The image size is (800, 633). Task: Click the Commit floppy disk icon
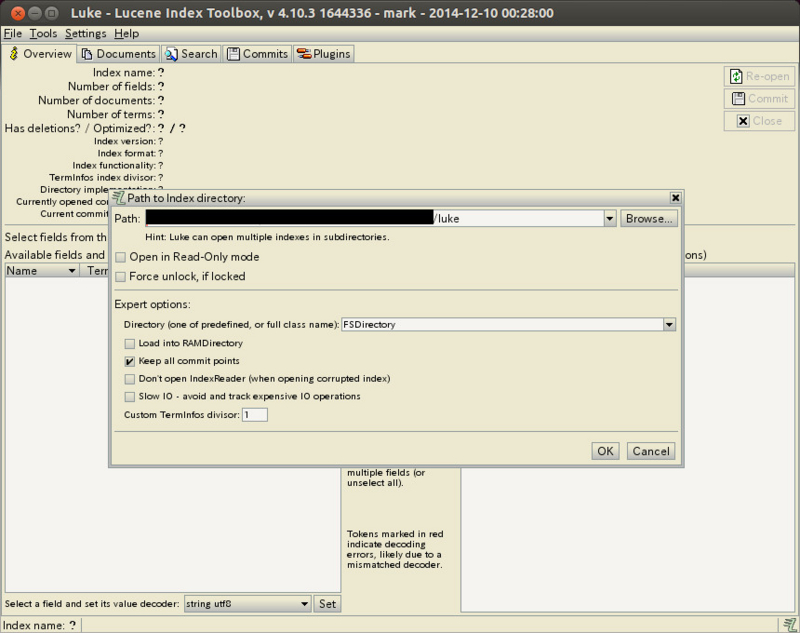(x=738, y=98)
